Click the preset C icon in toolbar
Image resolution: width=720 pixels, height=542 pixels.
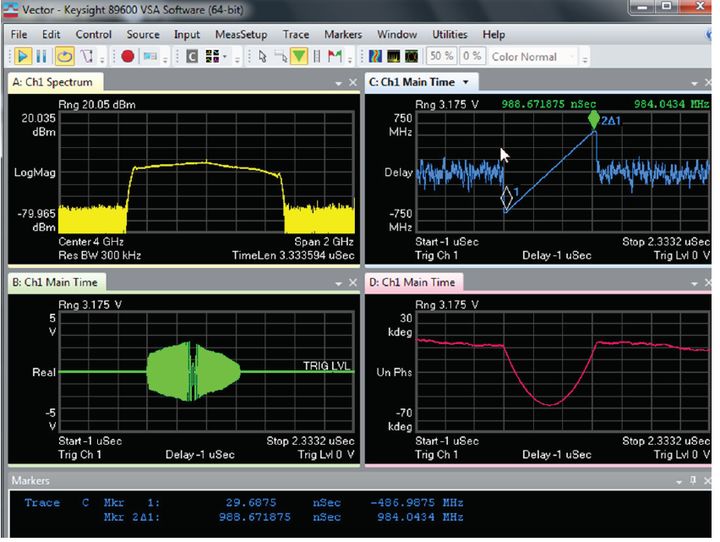point(192,57)
